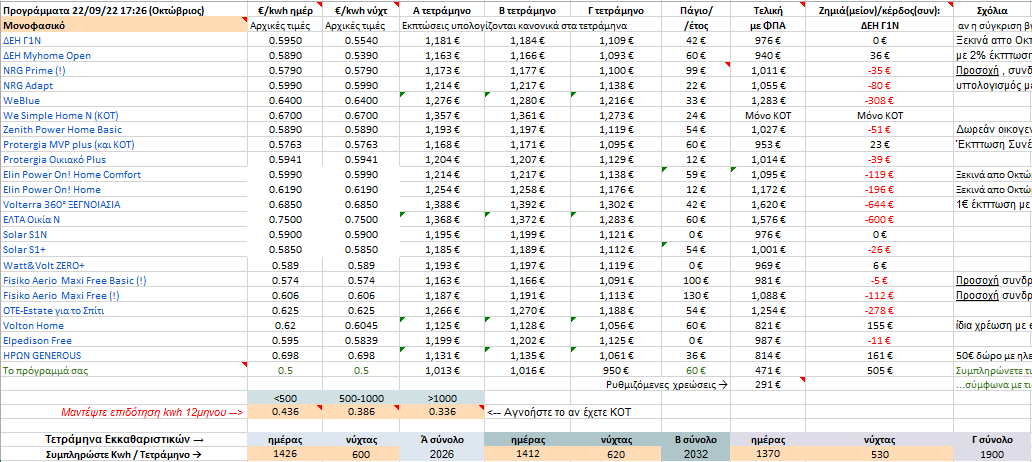The image size is (1032, 462).
Task: Select the -308 € value for WeBlue
Action: (879, 101)
